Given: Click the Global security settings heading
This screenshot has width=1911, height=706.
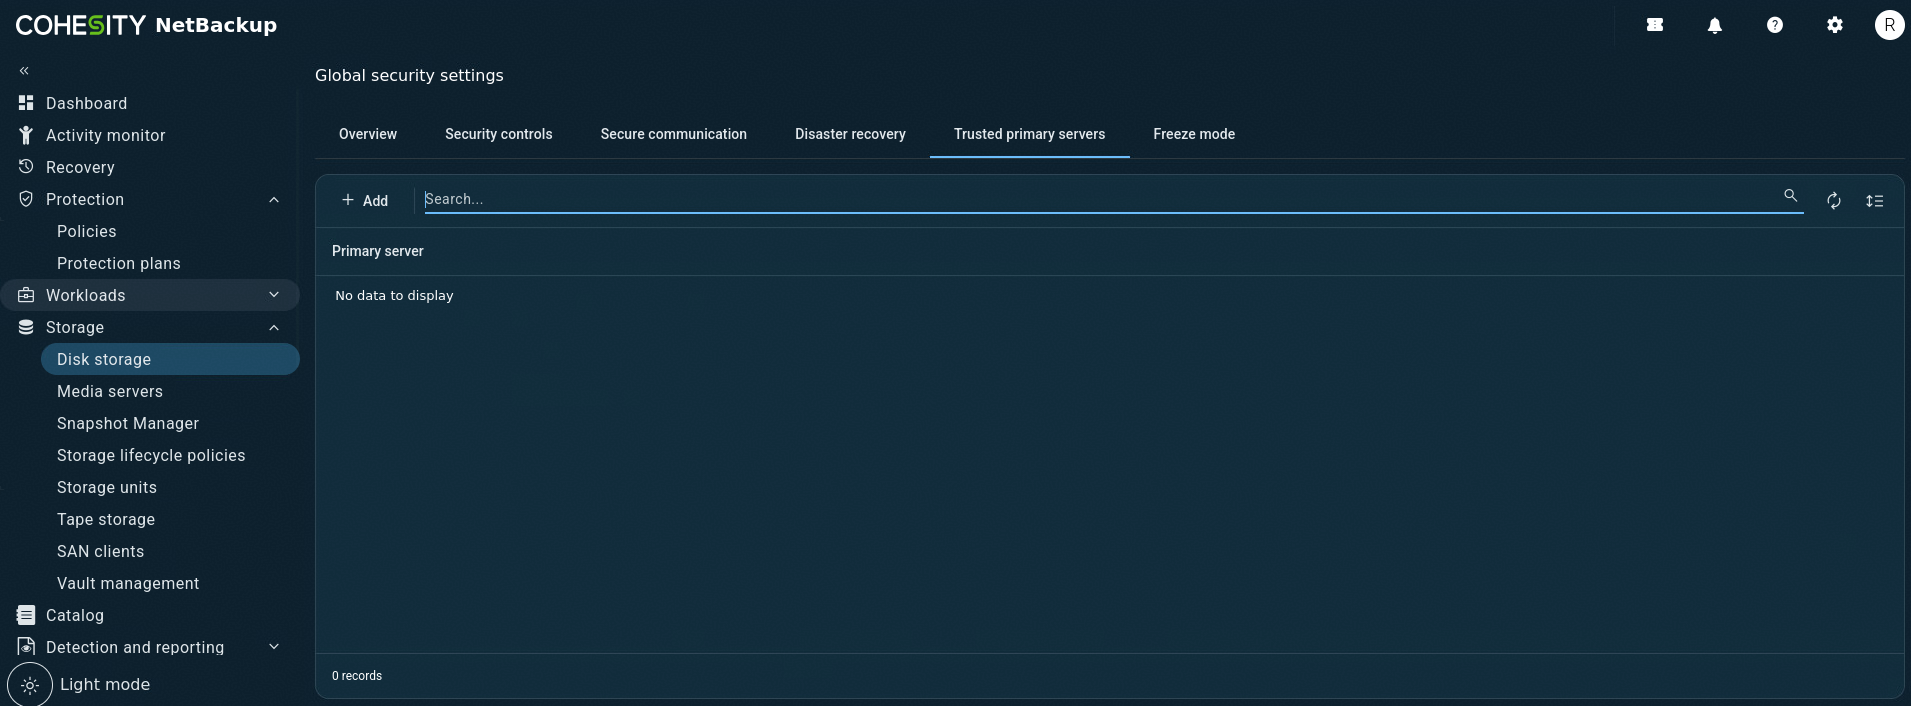Looking at the screenshot, I should 409,75.
